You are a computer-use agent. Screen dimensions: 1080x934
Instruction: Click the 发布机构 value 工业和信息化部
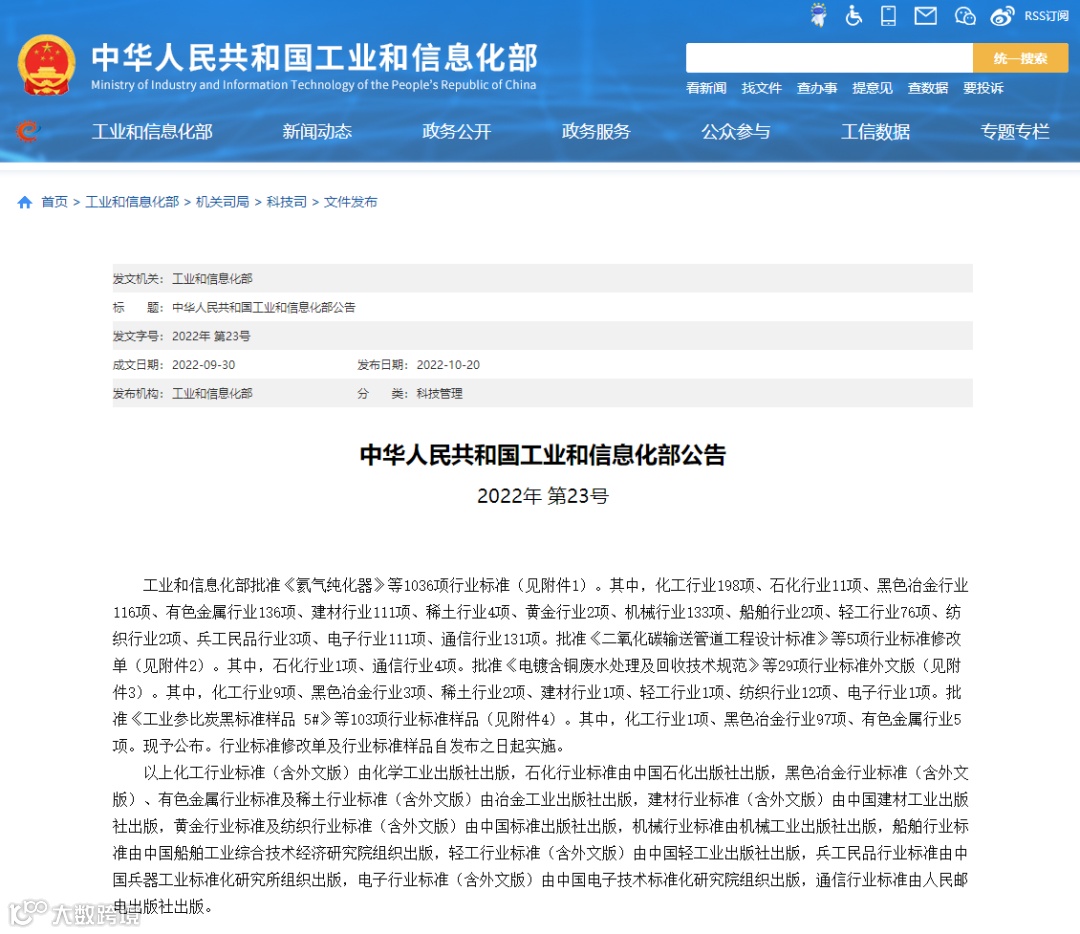(x=212, y=393)
